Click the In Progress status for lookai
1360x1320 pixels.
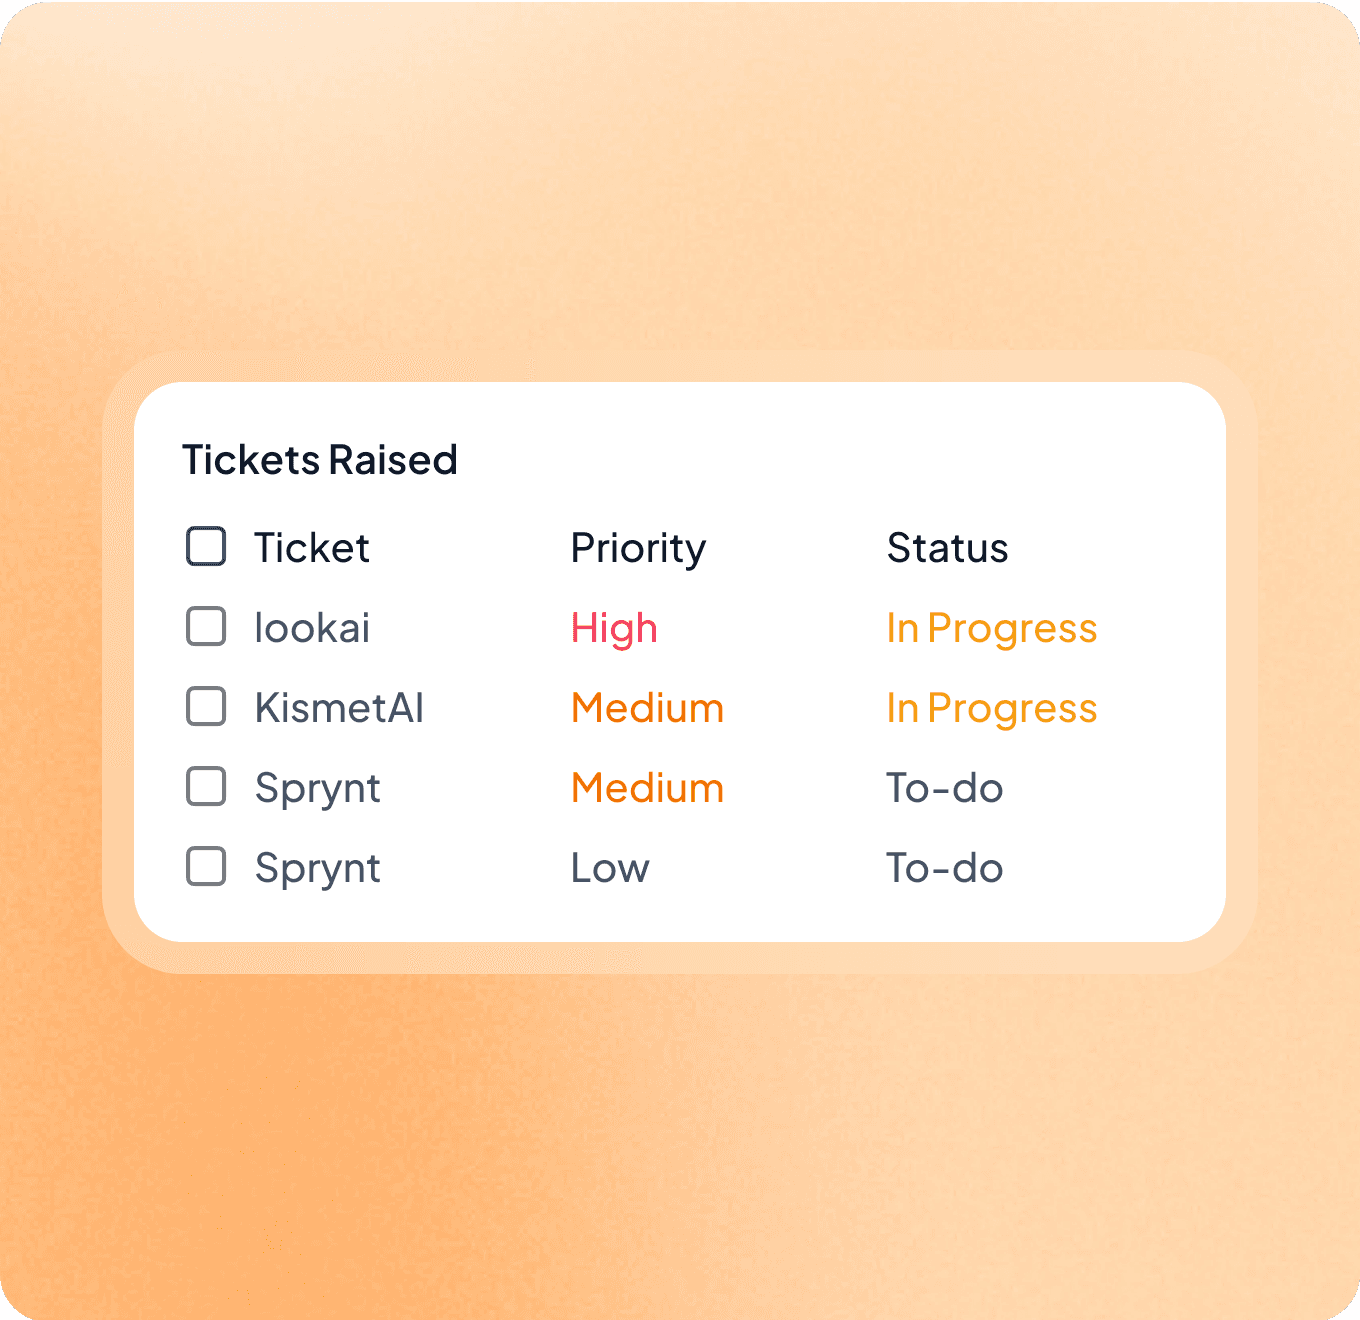991,628
